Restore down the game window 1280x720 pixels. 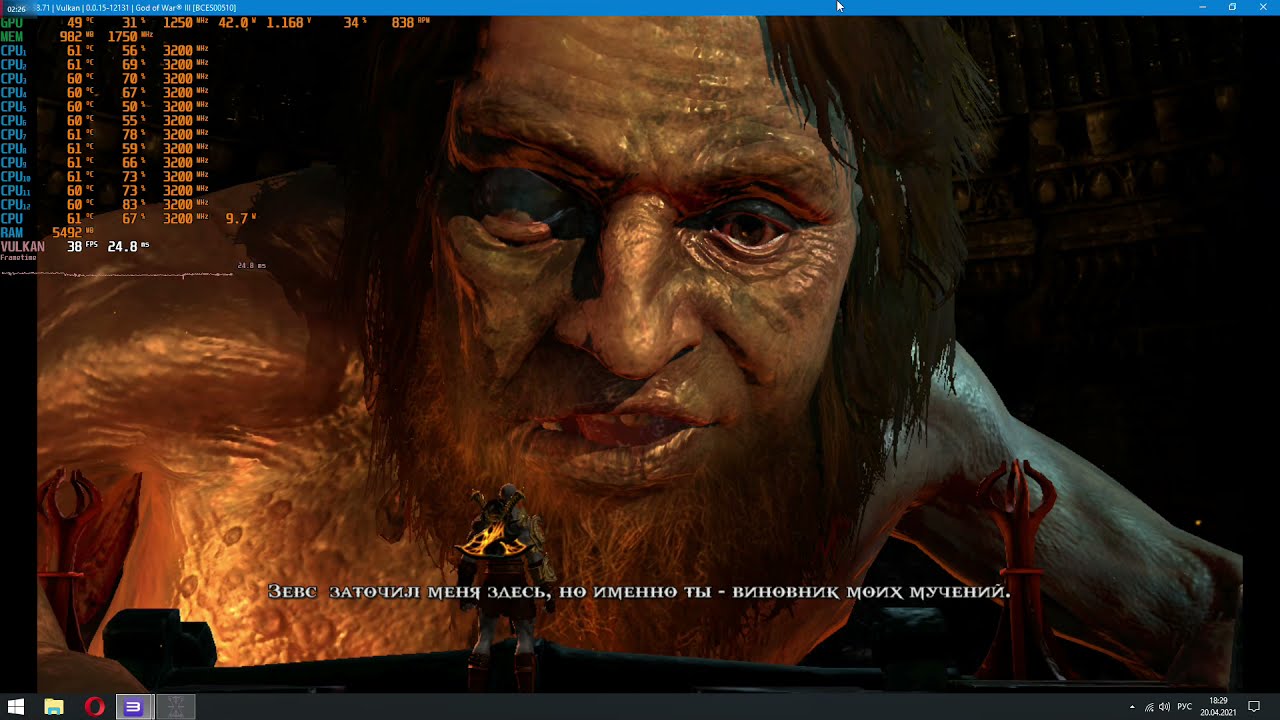click(1232, 7)
